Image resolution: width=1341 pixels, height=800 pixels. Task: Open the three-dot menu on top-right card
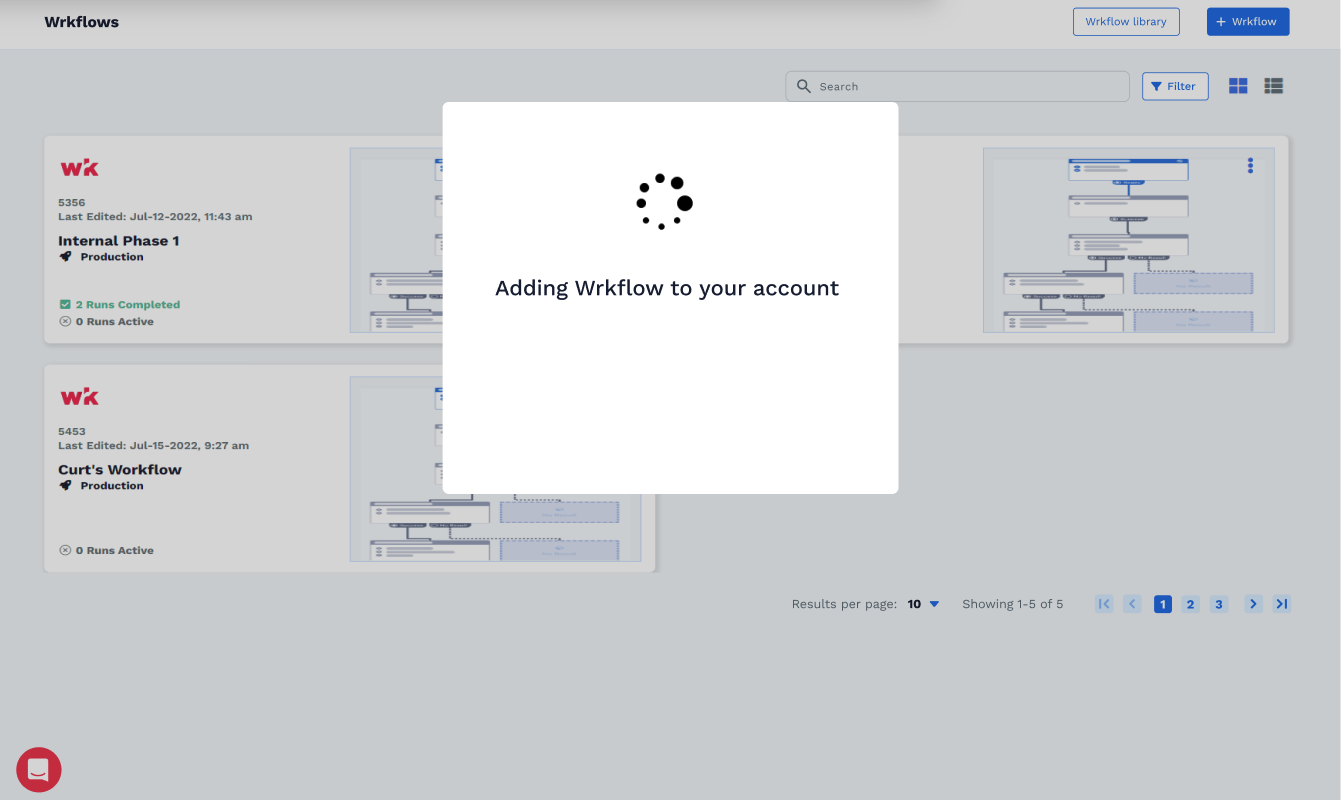(x=1250, y=165)
